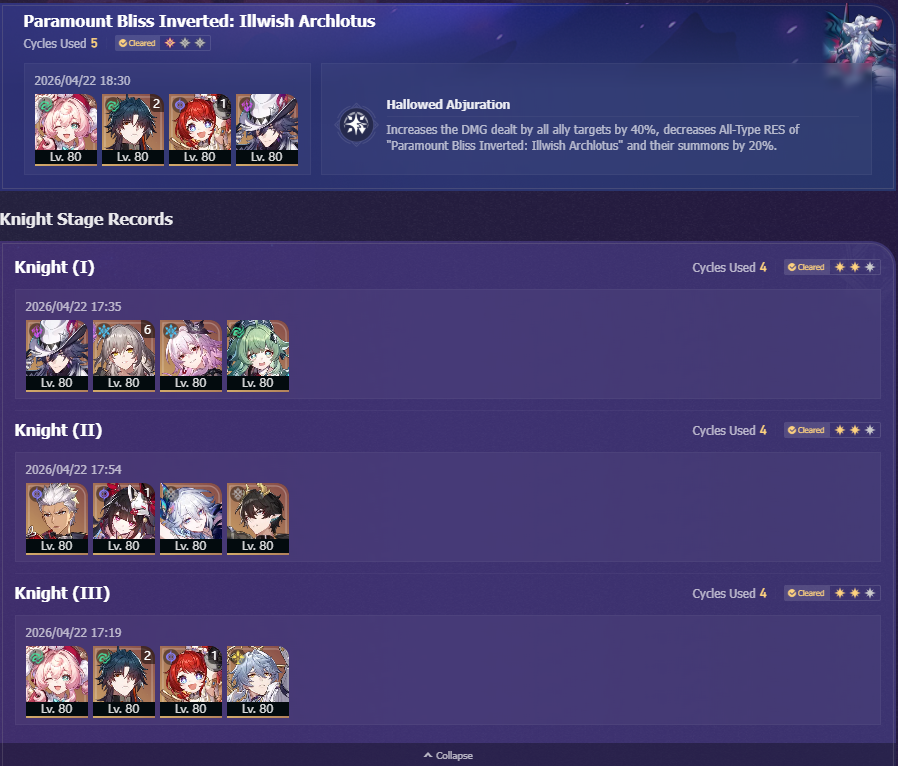The image size is (898, 766).
Task: Click the silver-haired character in Knight (III)
Action: [258, 682]
